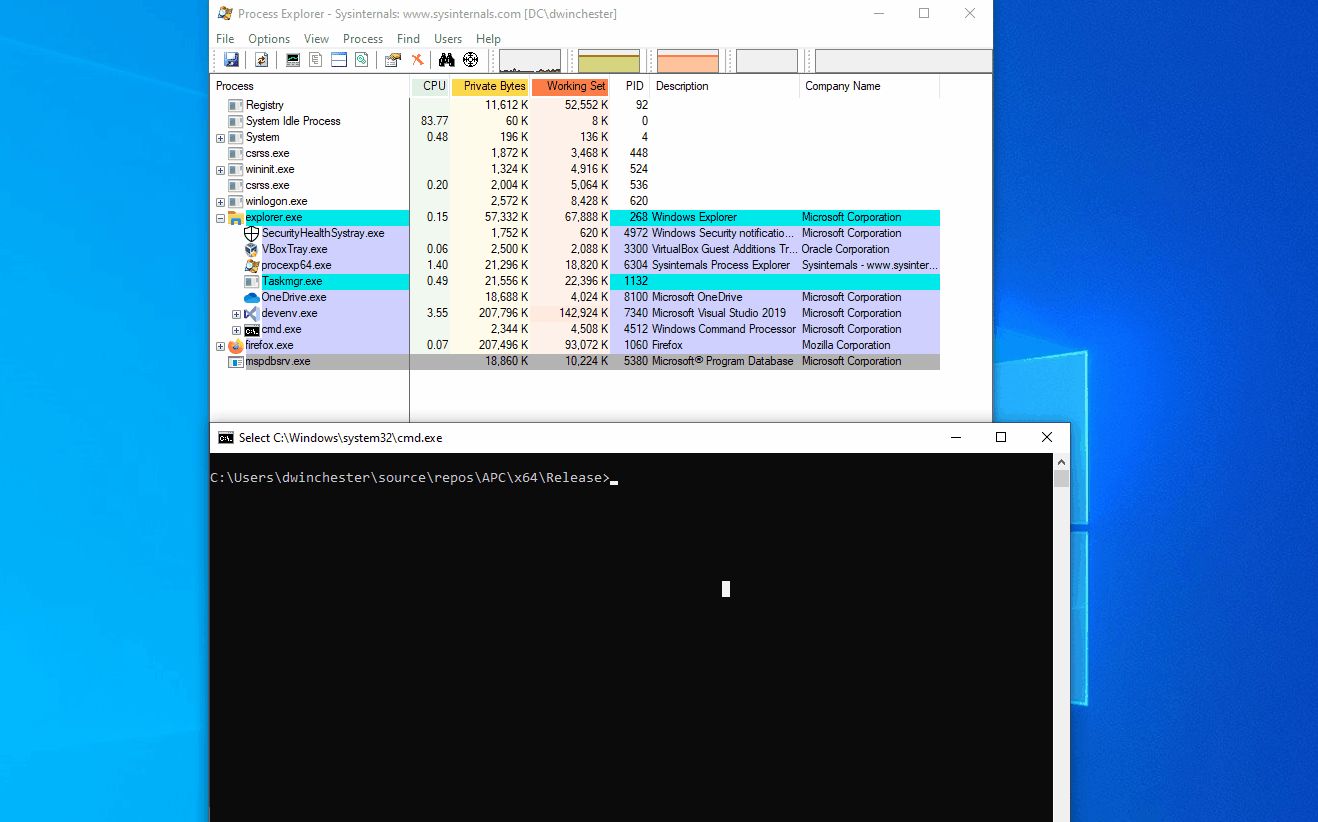Expand the wininit.exe tree node

(220, 170)
